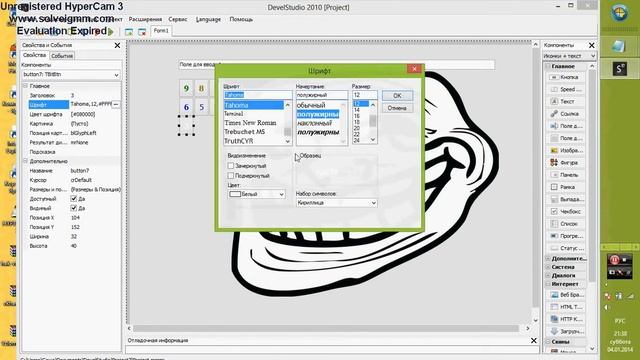Image resolution: width=640 pixels, height=360 pixels.
Task: Click the form designer horizontal scrollbar
Action: [325, 328]
